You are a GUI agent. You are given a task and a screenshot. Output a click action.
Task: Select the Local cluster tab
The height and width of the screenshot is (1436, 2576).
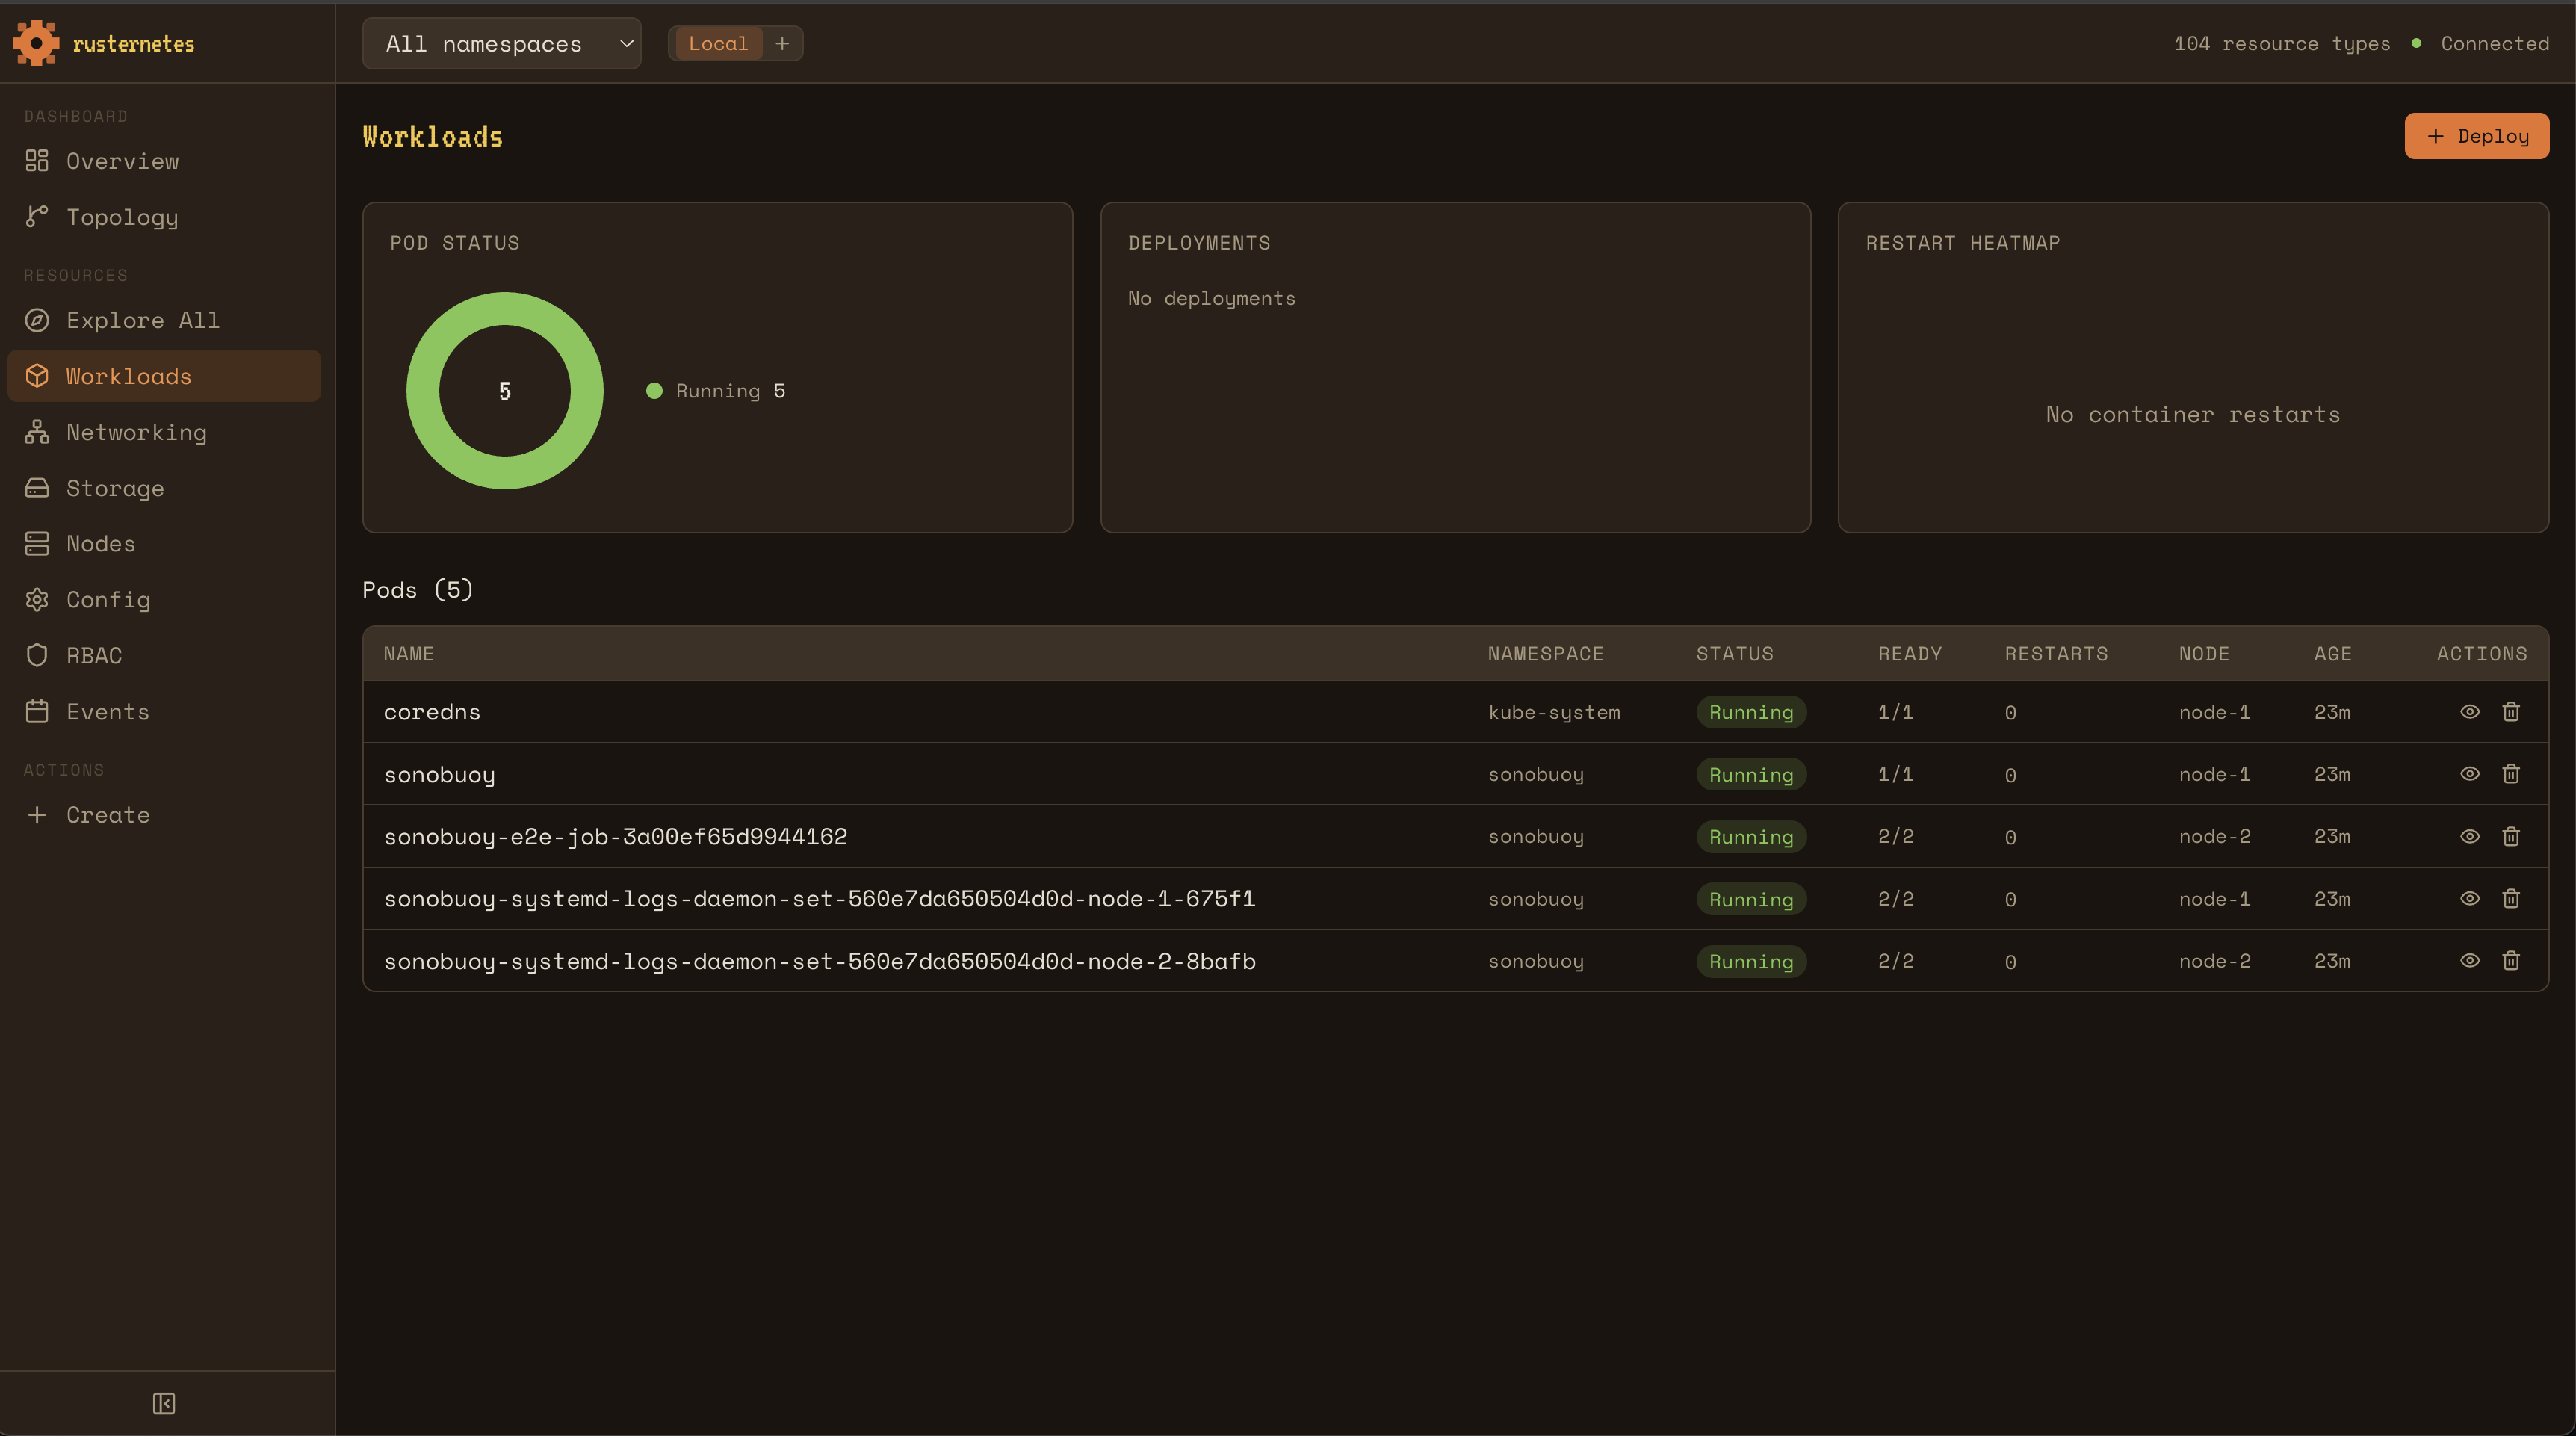click(x=717, y=43)
